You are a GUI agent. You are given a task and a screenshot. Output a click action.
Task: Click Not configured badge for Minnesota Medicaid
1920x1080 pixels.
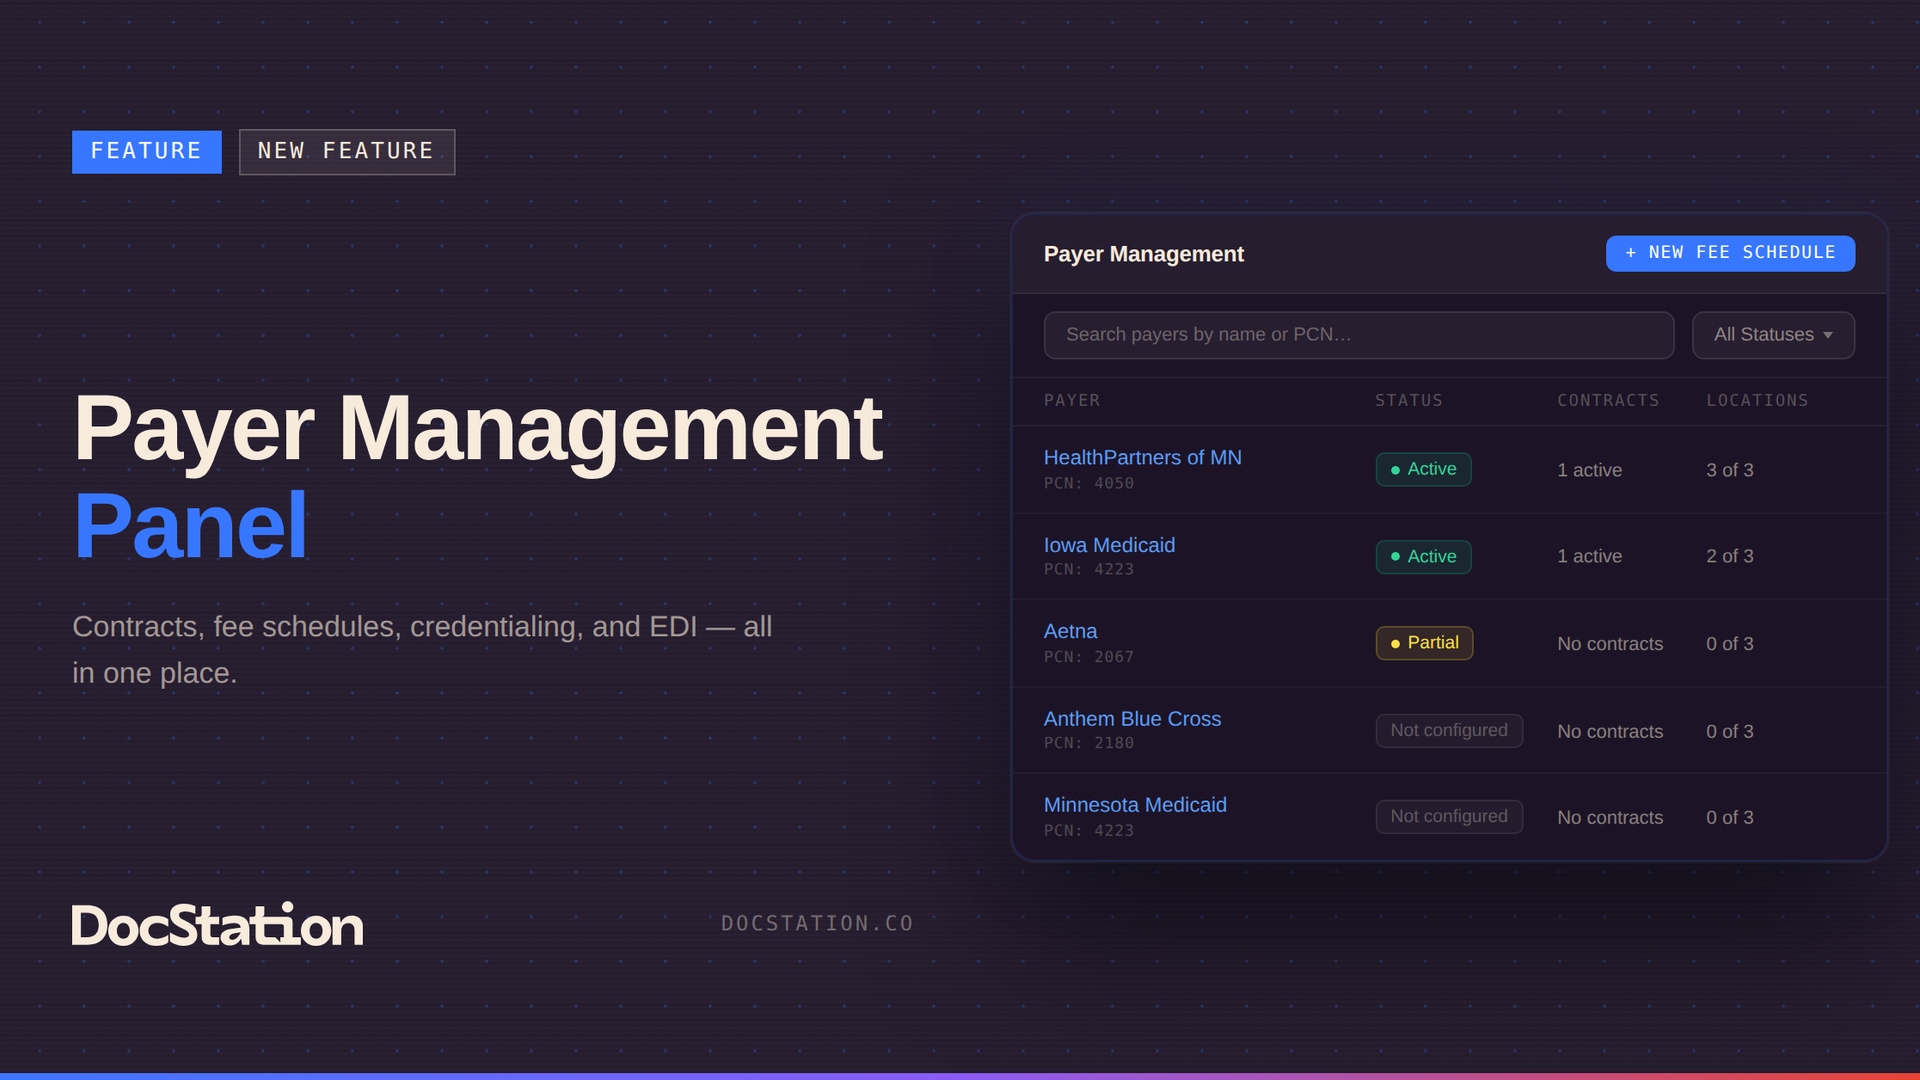click(1449, 816)
